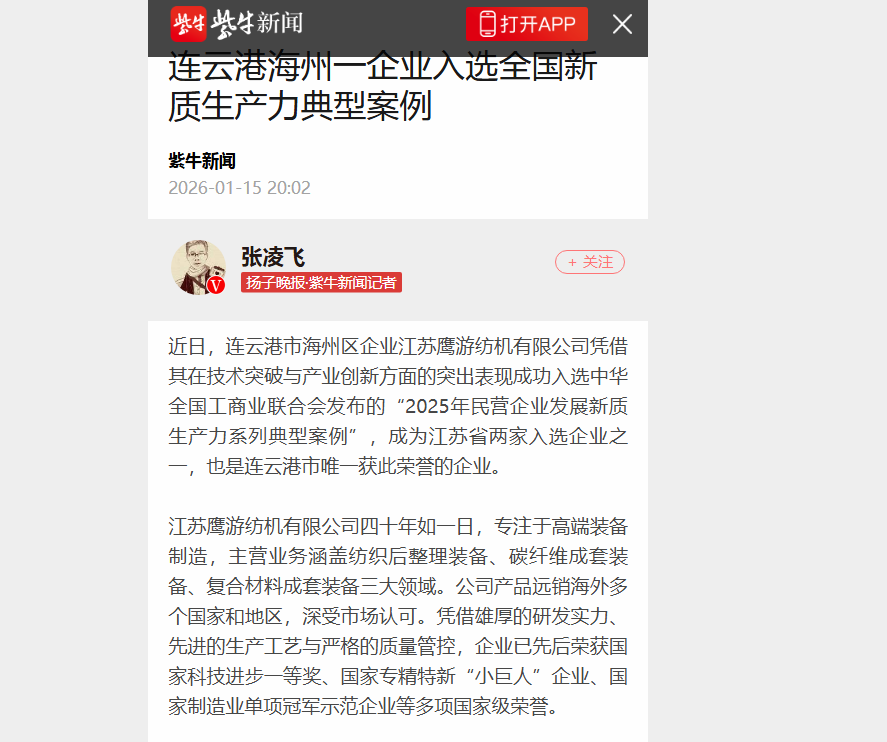
Task: Click the 紫牛新闻 wordmark in the top banner
Action: (257, 24)
